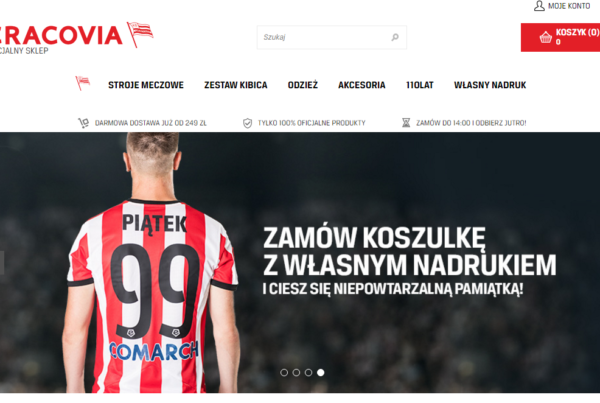The width and height of the screenshot is (600, 403).
Task: Open the 110LAT menu item
Action: point(420,85)
